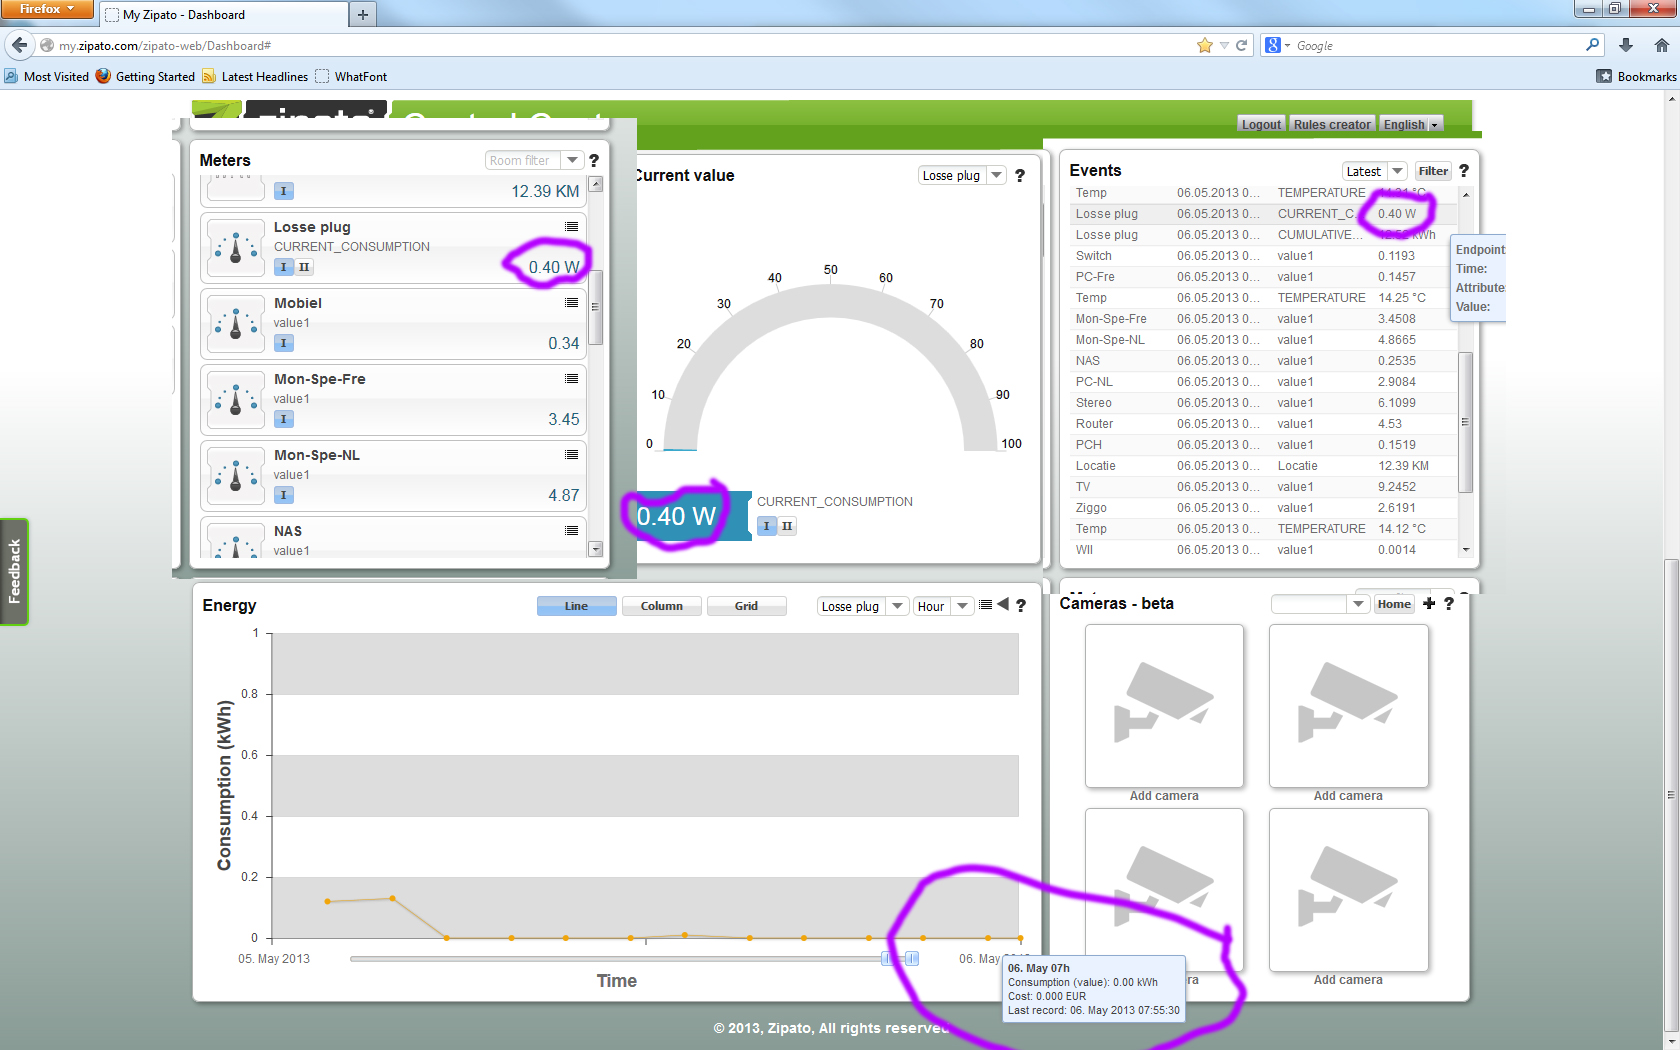Click the left arrow icon in the Energy panel

1003,605
